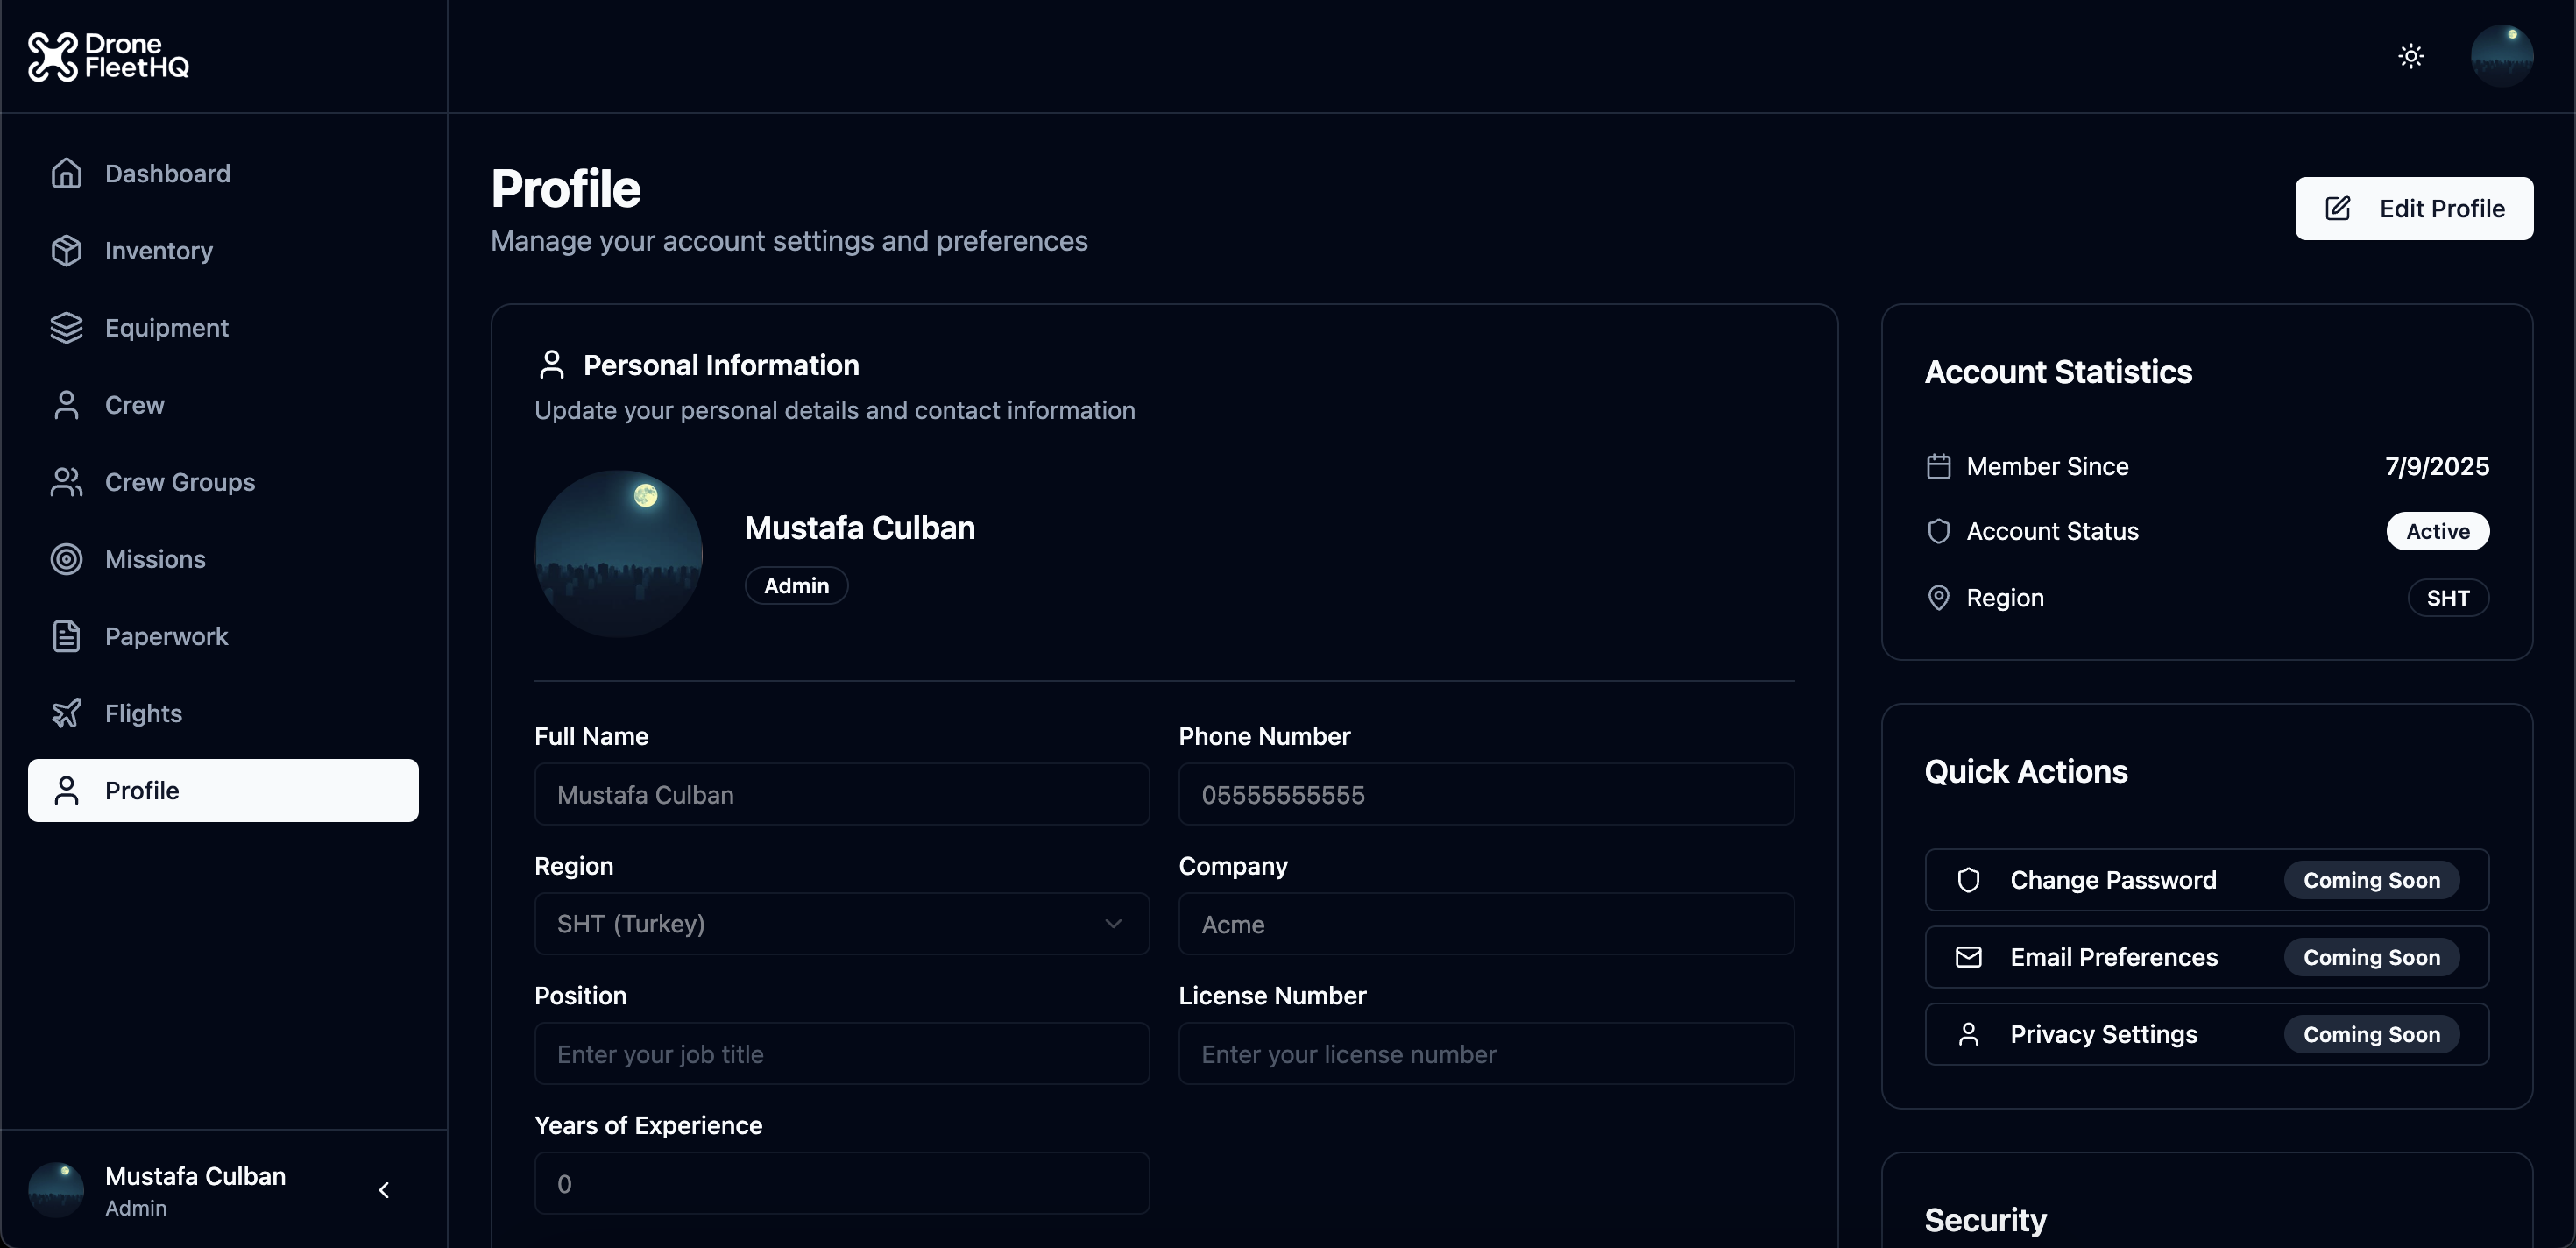2576x1248 pixels.
Task: Click the Security section heading
Action: pyautogui.click(x=1985, y=1219)
